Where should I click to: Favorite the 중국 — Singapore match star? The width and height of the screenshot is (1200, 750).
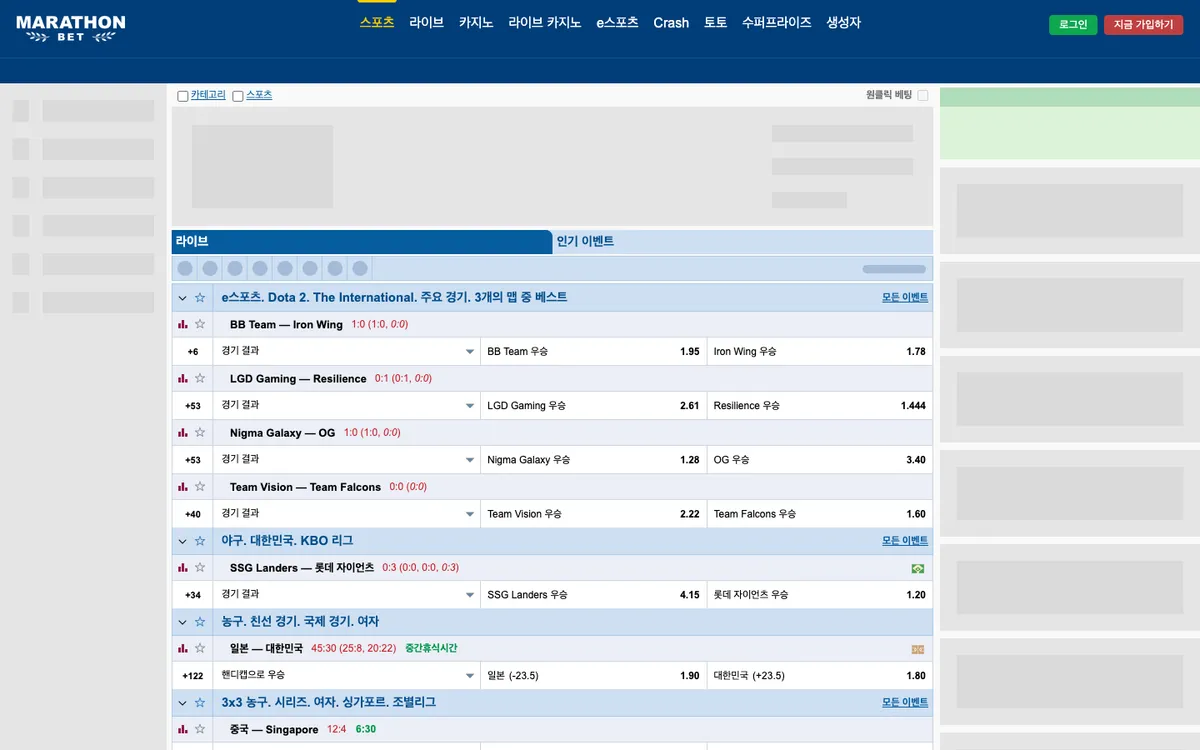pos(200,729)
